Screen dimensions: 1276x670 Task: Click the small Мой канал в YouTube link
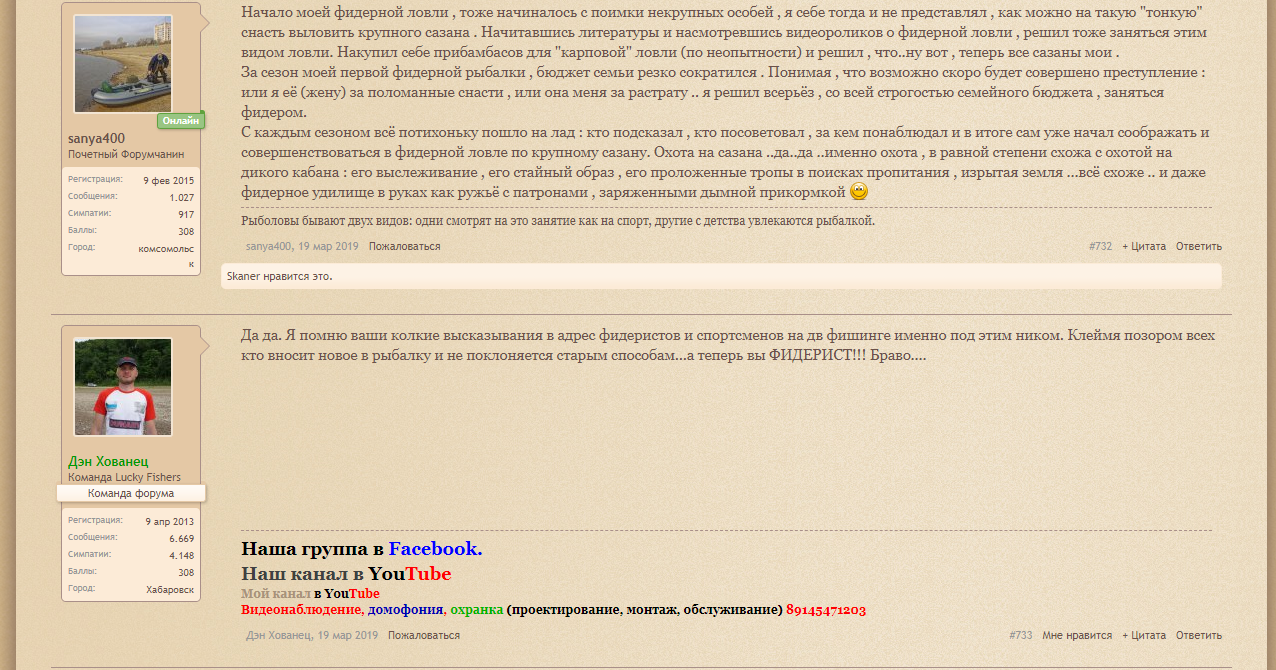pyautogui.click(x=310, y=593)
